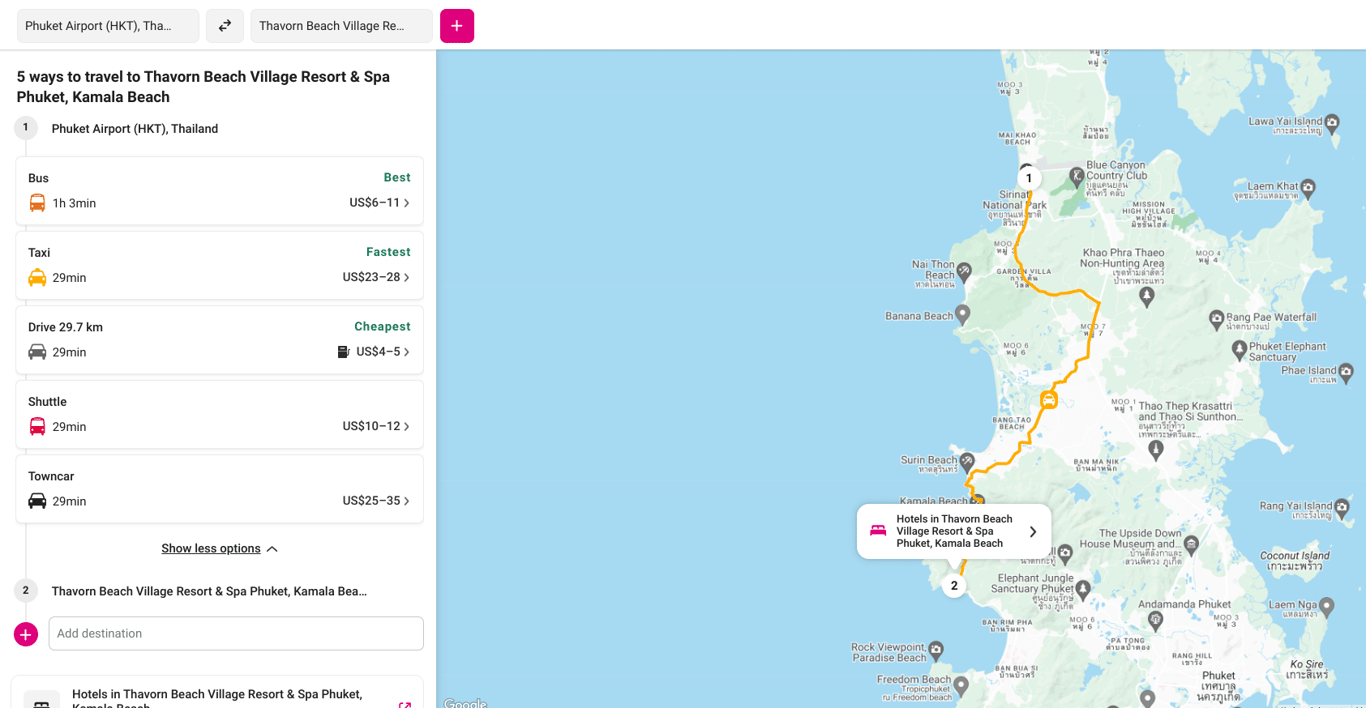Open Taxi option chevron at US$23–28
Image resolution: width=1366 pixels, height=708 pixels.
pyautogui.click(x=406, y=277)
